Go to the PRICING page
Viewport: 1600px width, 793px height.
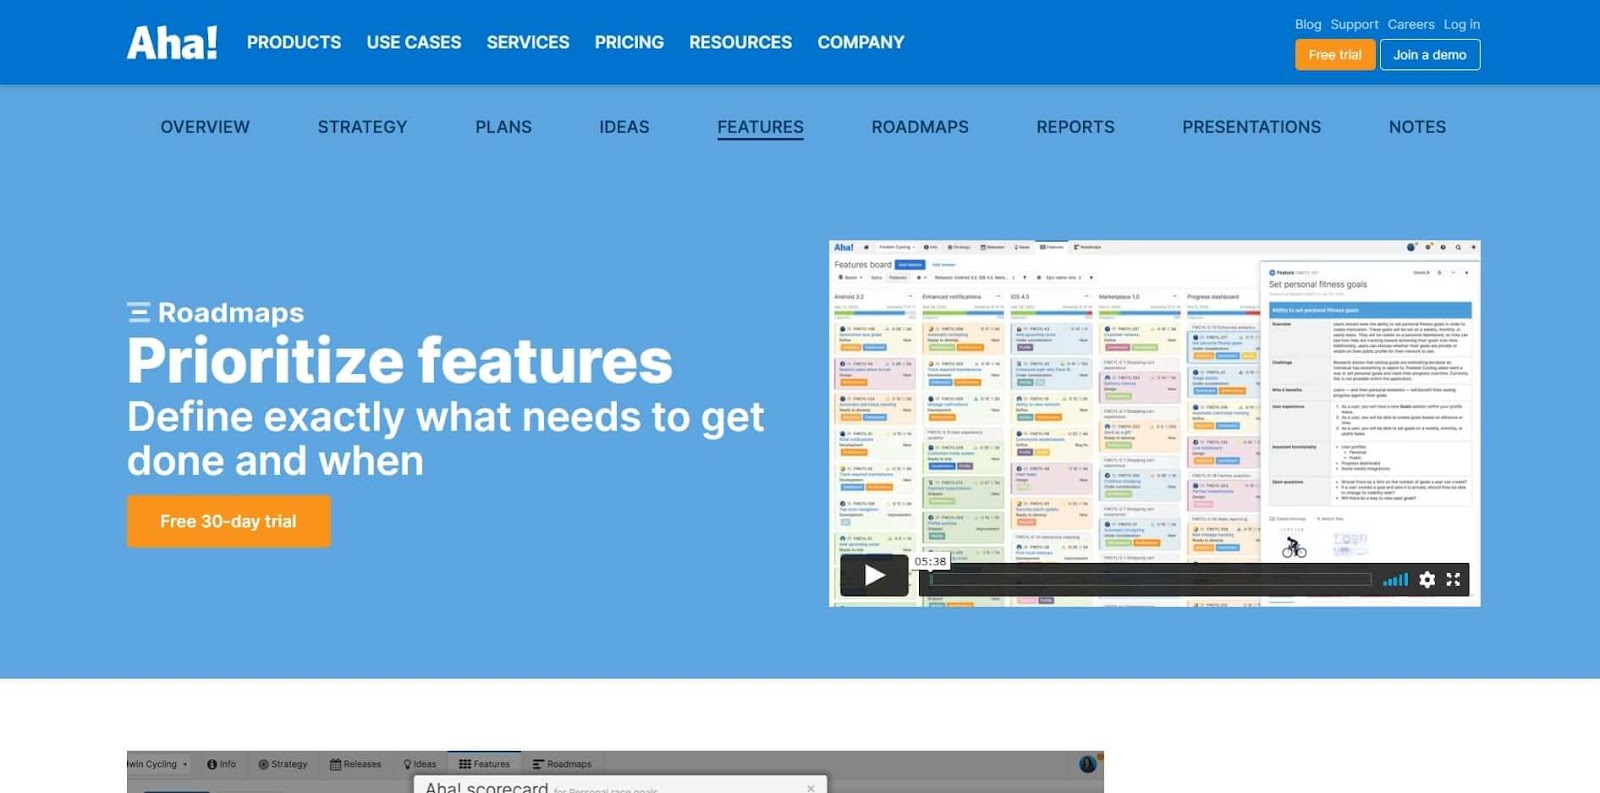point(629,42)
